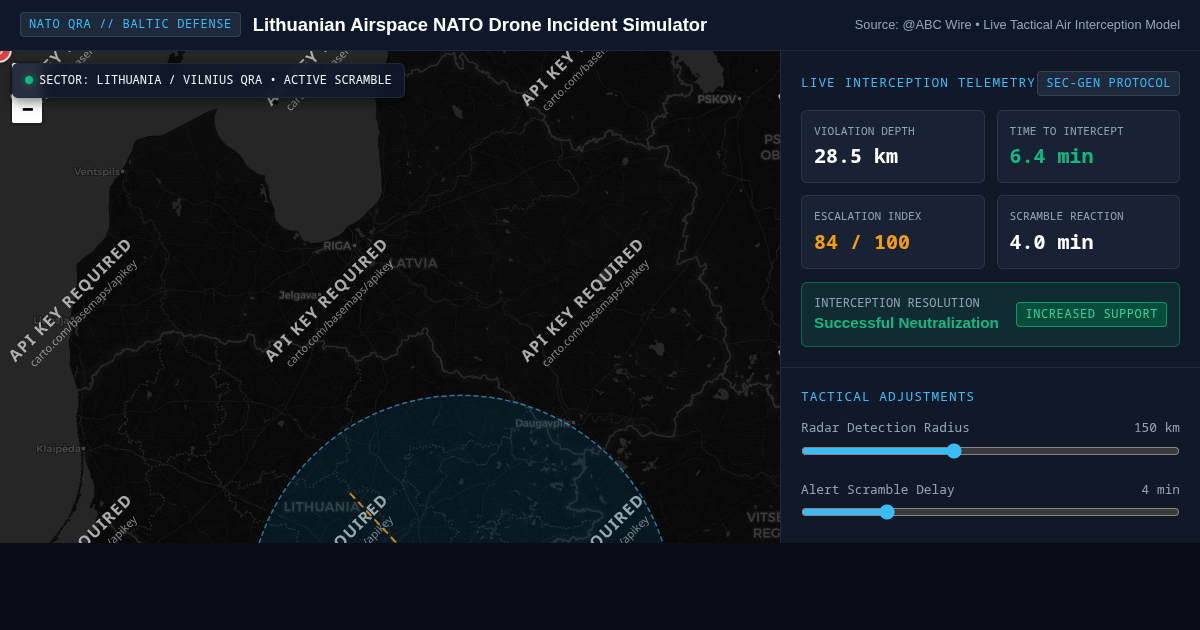The height and width of the screenshot is (630, 1200).
Task: Click the green active status dot
Action: pyautogui.click(x=29, y=80)
